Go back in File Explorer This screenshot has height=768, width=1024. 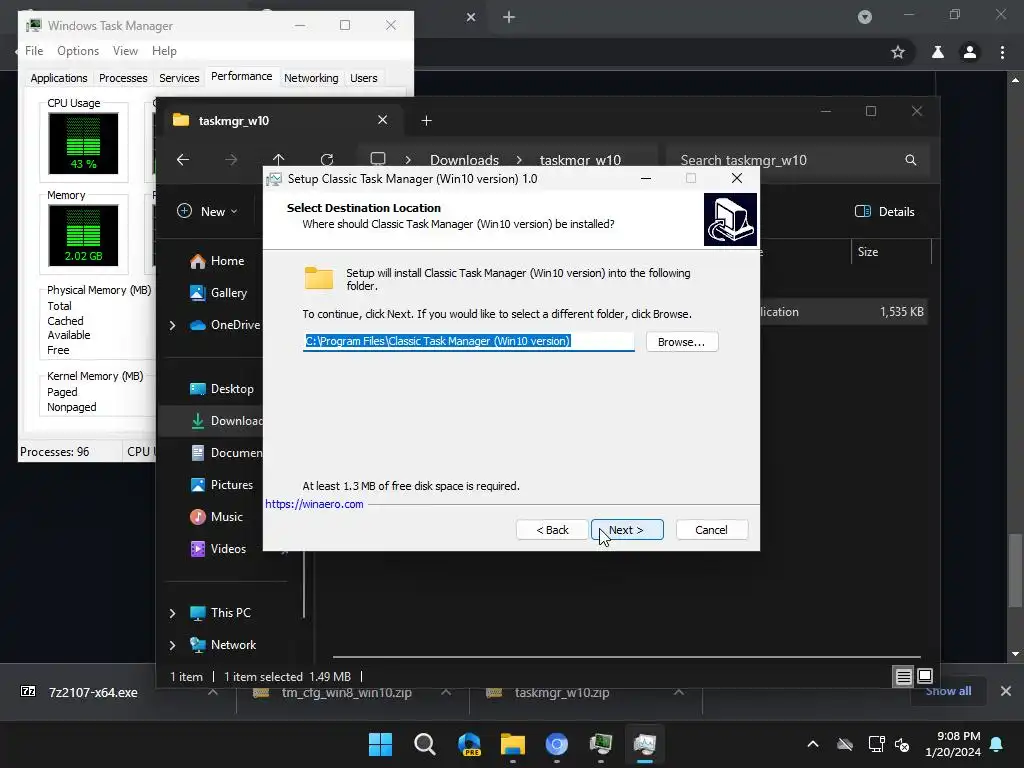[x=183, y=160]
